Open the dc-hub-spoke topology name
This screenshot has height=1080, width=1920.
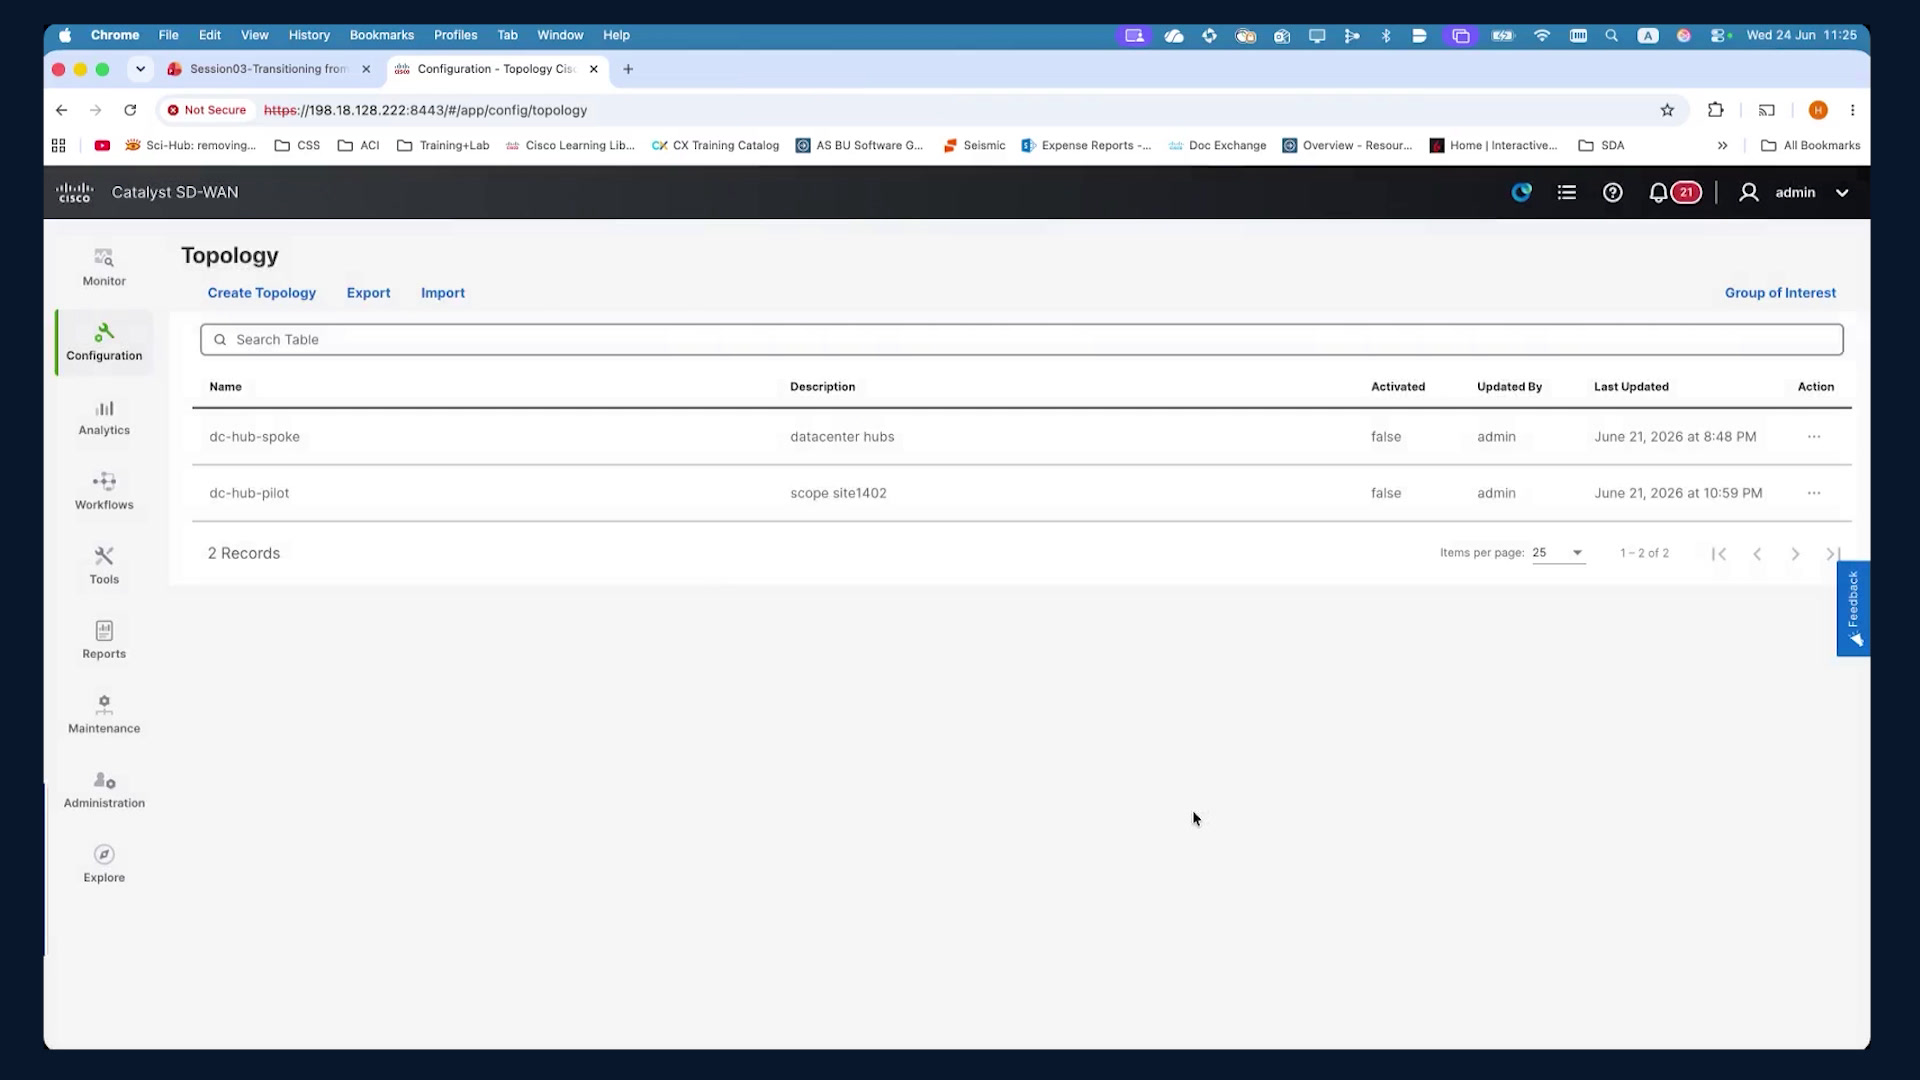[254, 437]
